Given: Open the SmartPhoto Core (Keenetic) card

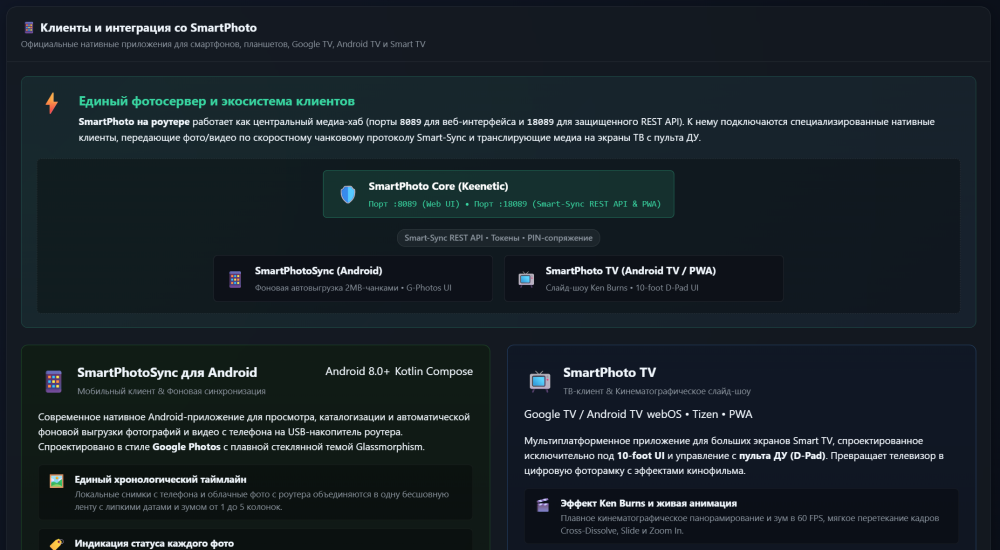Looking at the screenshot, I should [498, 194].
